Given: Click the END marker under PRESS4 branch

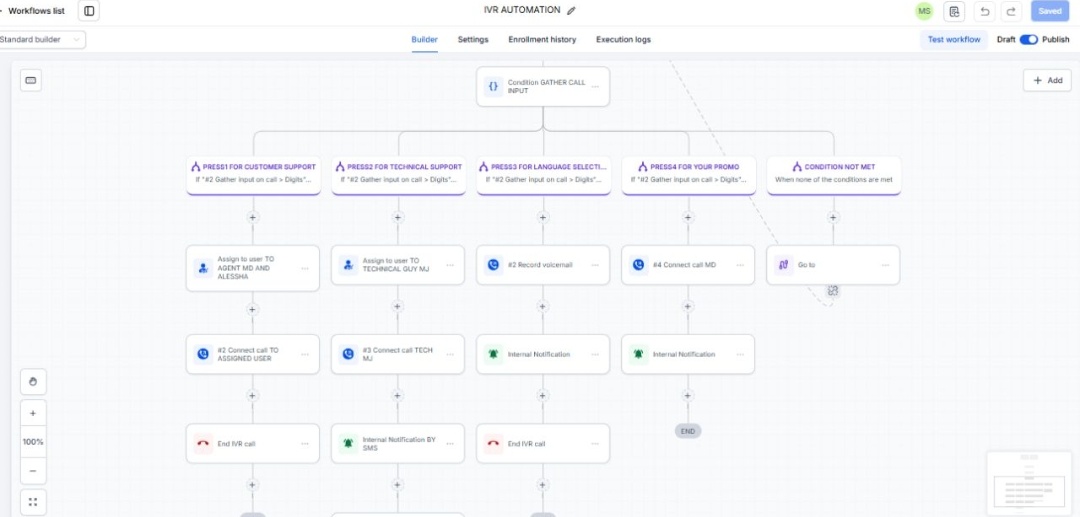Looking at the screenshot, I should click(x=687, y=431).
